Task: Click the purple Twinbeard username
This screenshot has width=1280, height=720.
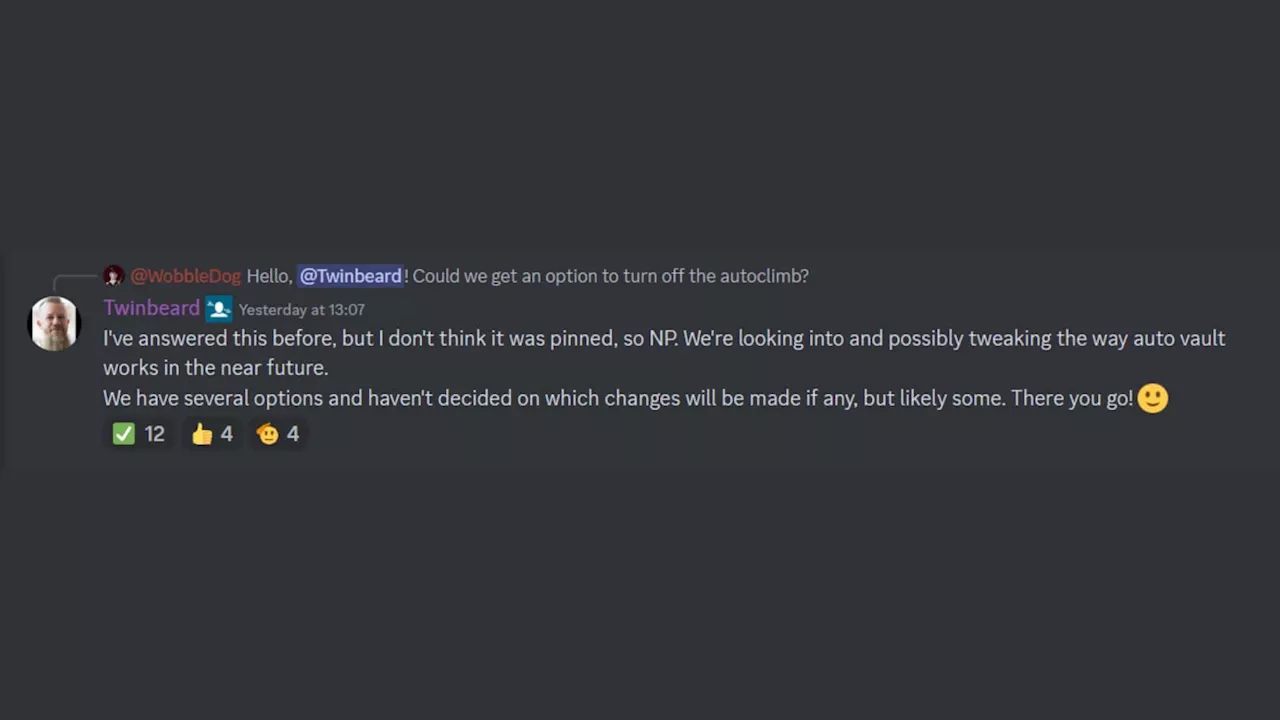Action: coord(151,308)
